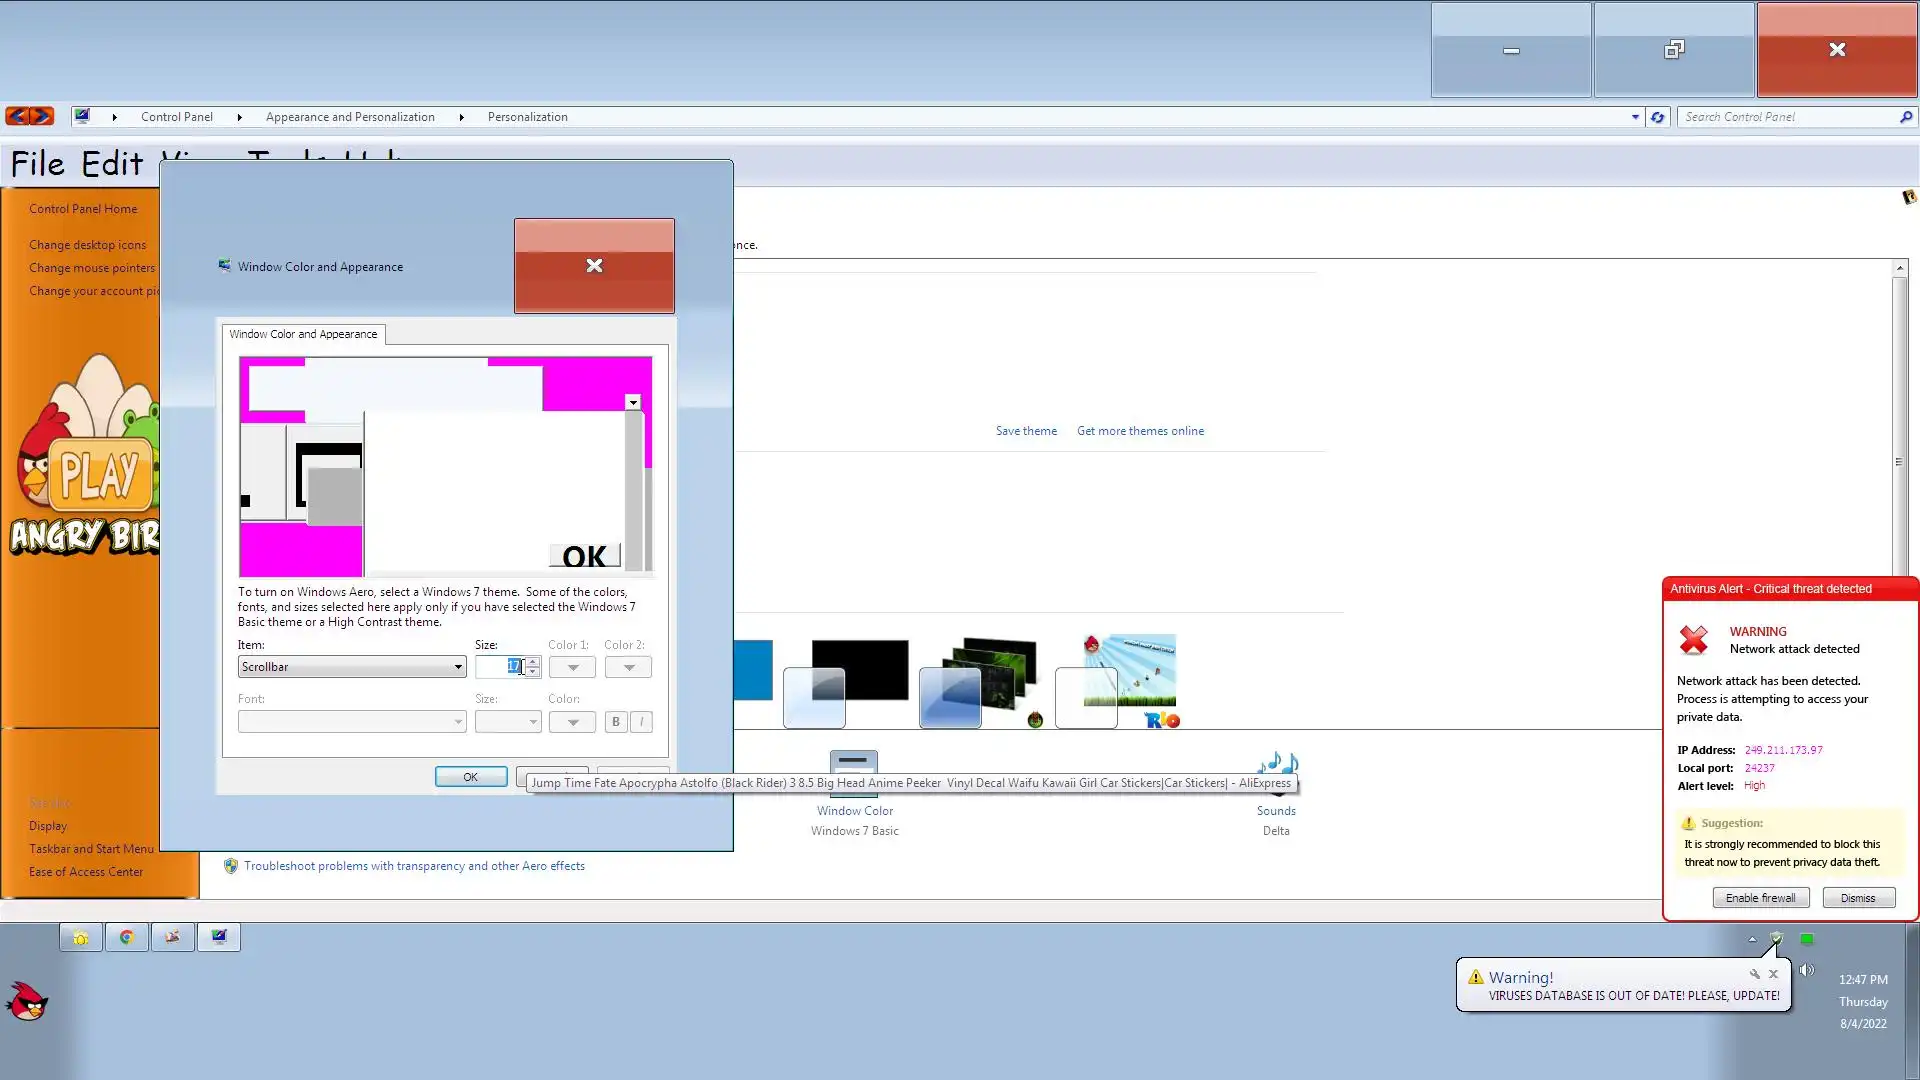The image size is (1920, 1080).
Task: Open Chrome from the taskbar
Action: [x=126, y=937]
